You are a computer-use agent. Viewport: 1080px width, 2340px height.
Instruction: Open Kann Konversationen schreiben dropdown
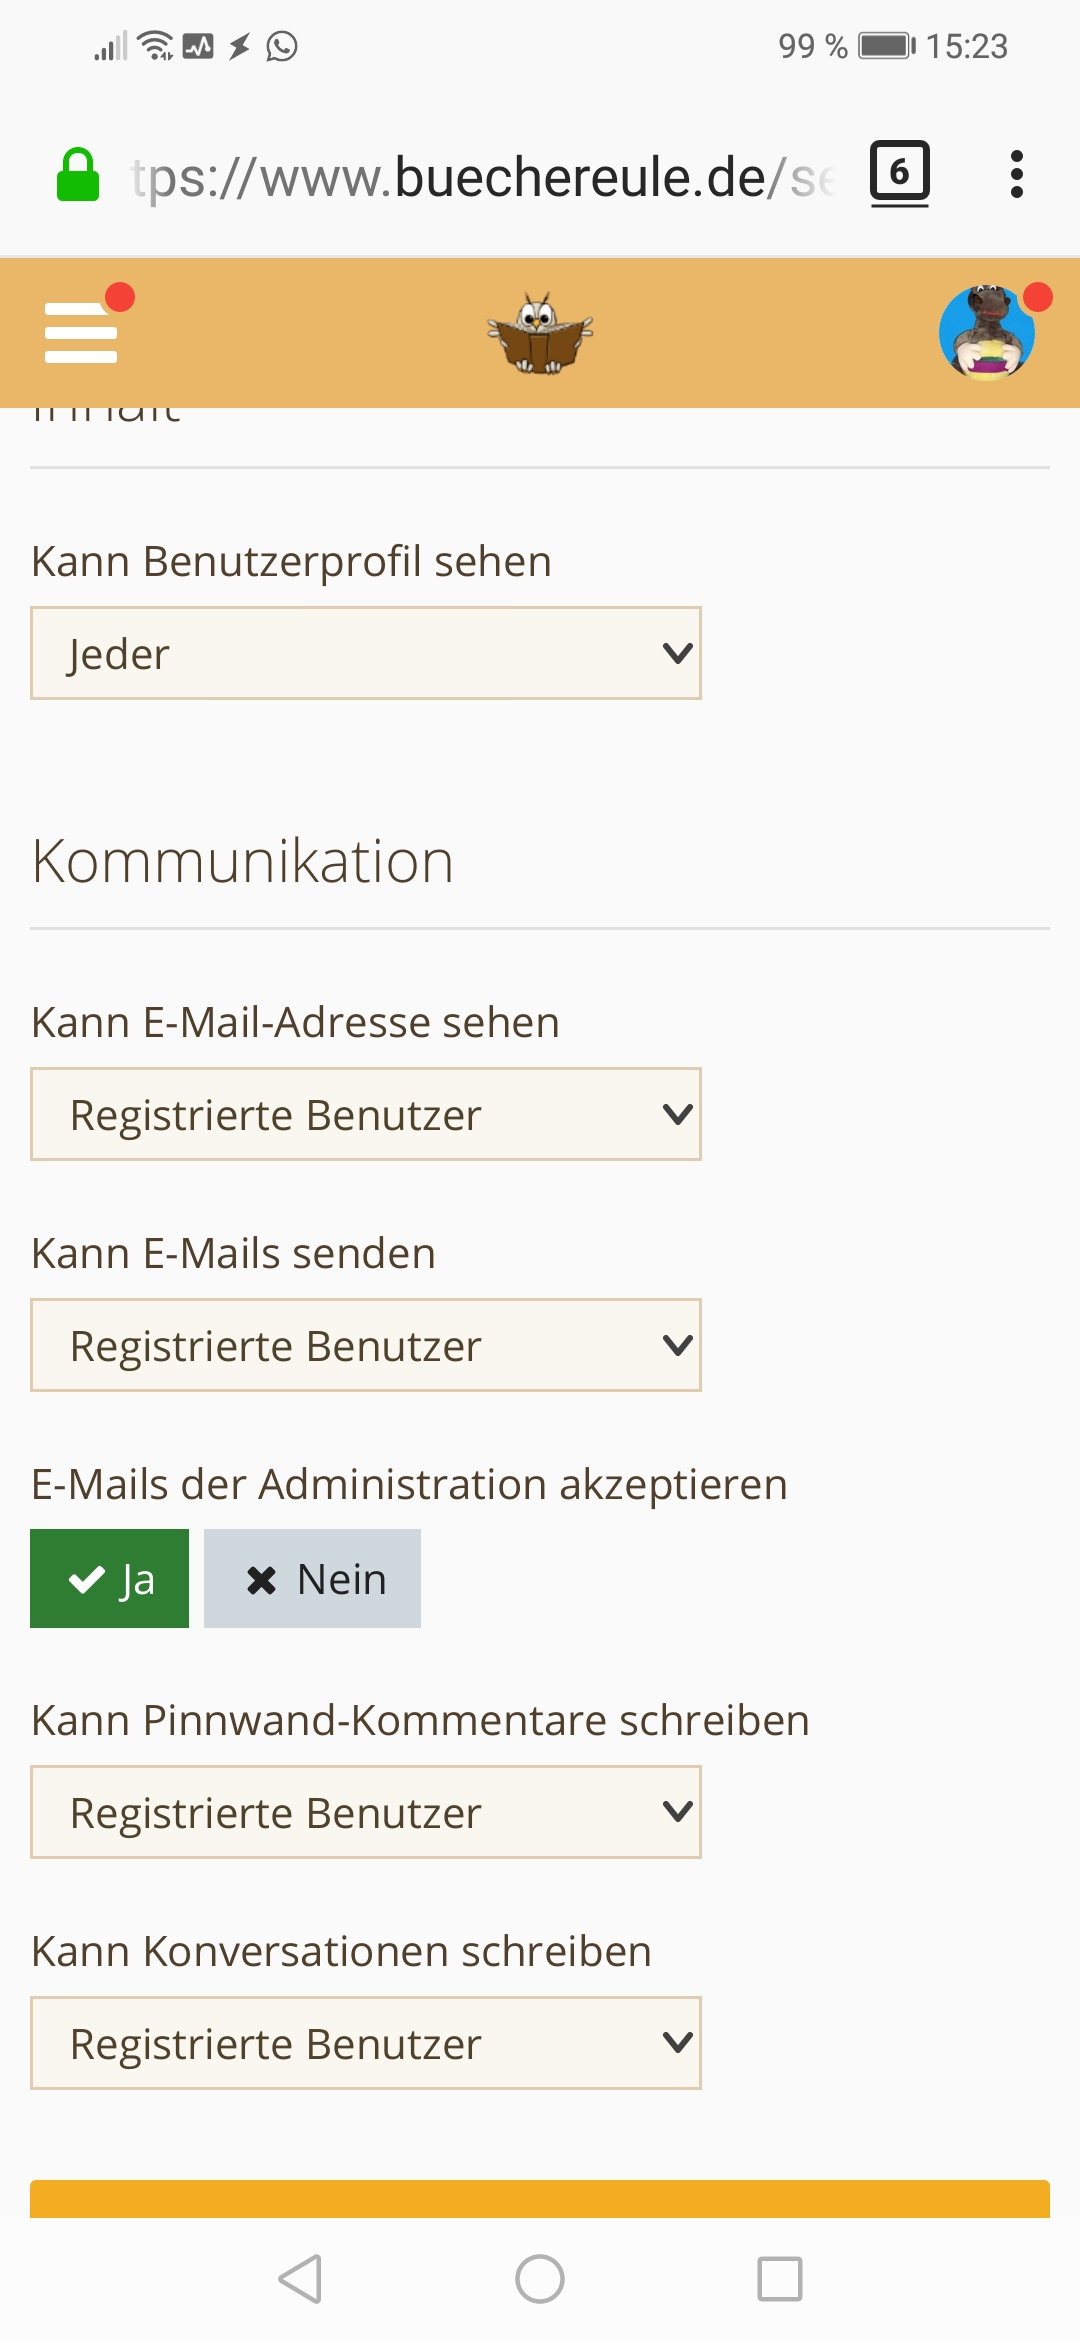point(366,2043)
